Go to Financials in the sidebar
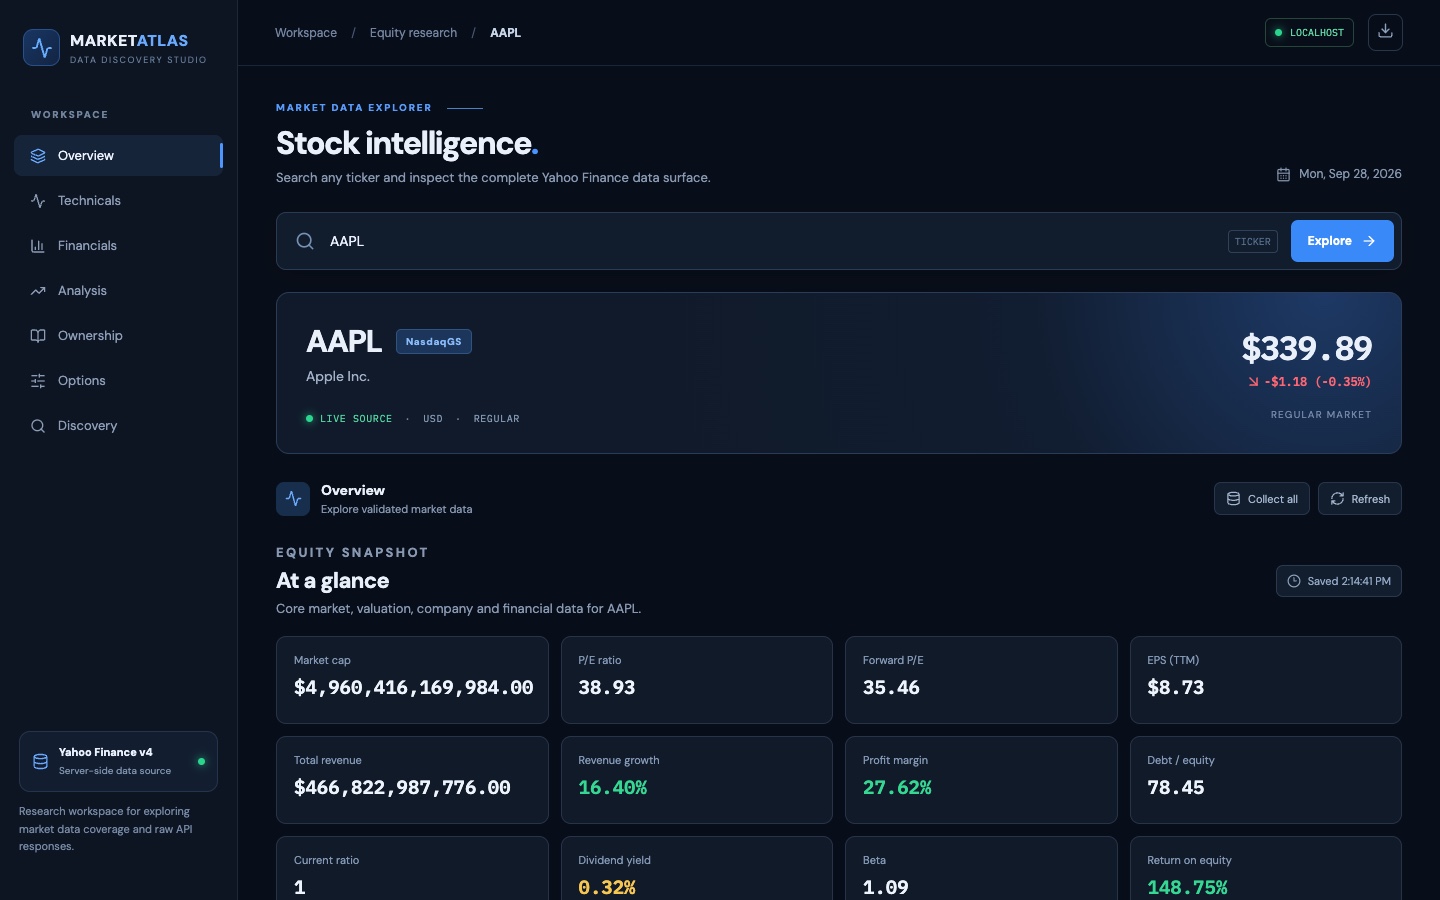 click(119, 246)
